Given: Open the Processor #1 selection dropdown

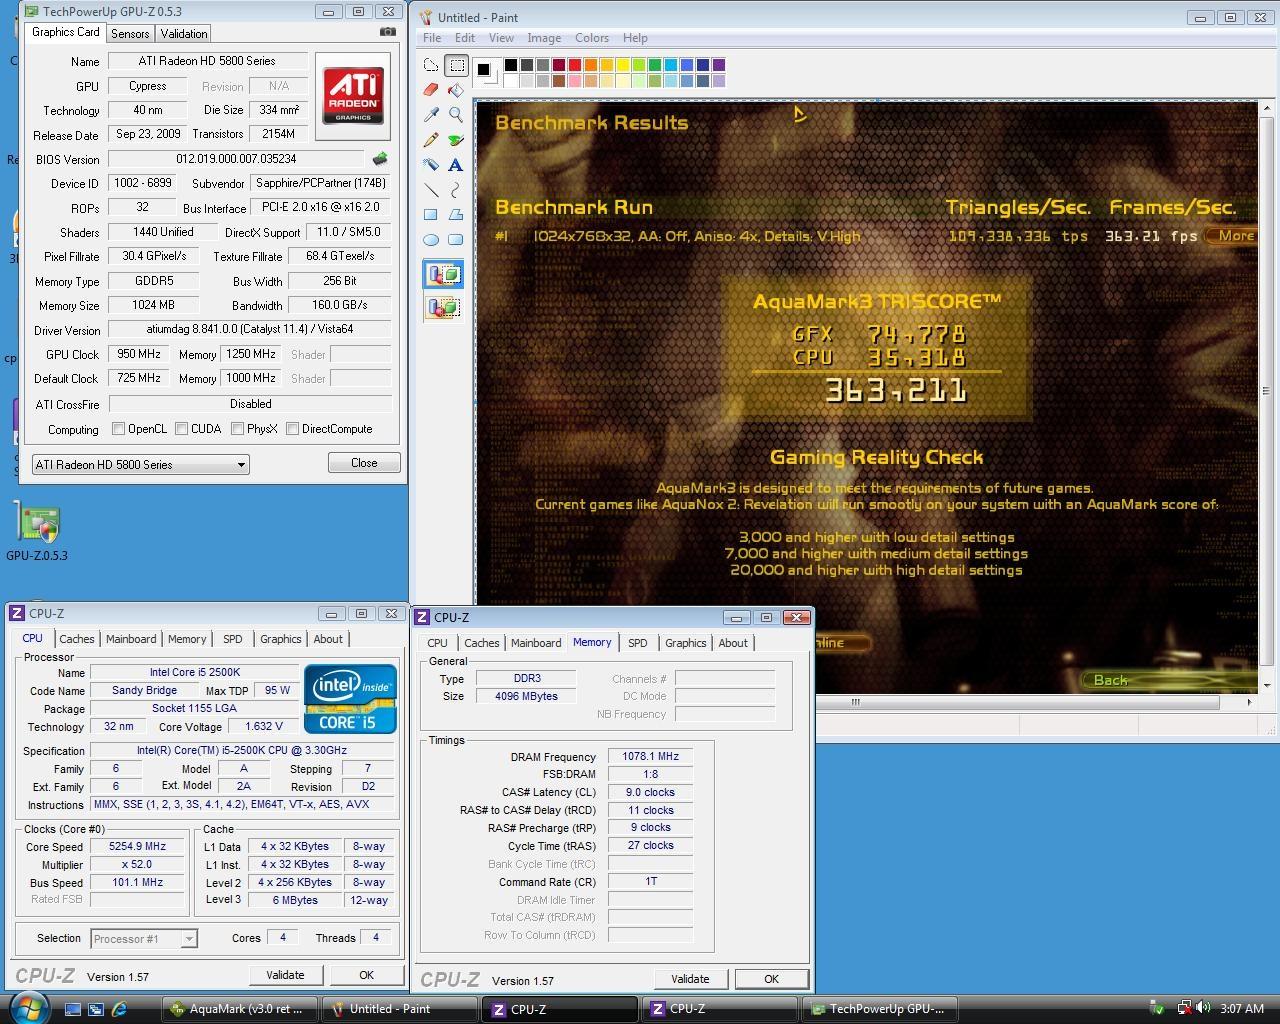Looking at the screenshot, I should (x=144, y=939).
